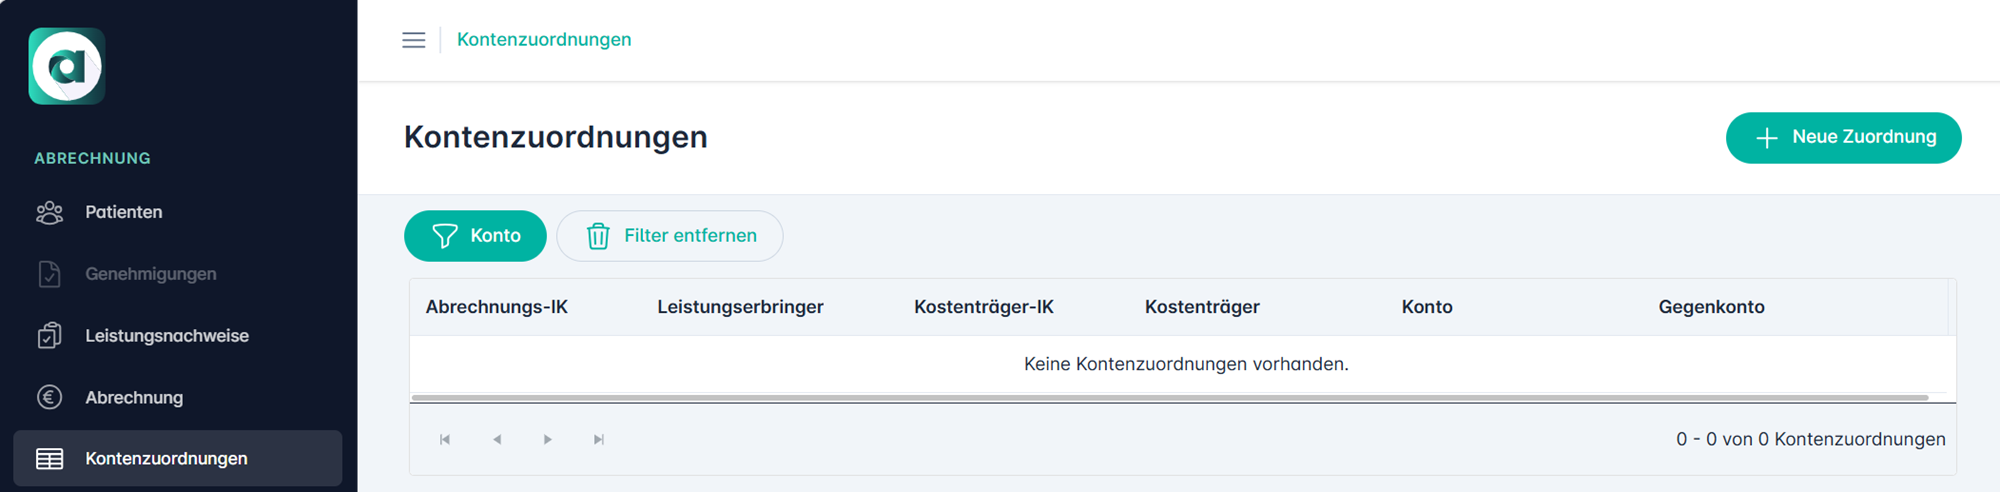Click the Patienten people icon
Screen dimensions: 2000x492
(49, 212)
